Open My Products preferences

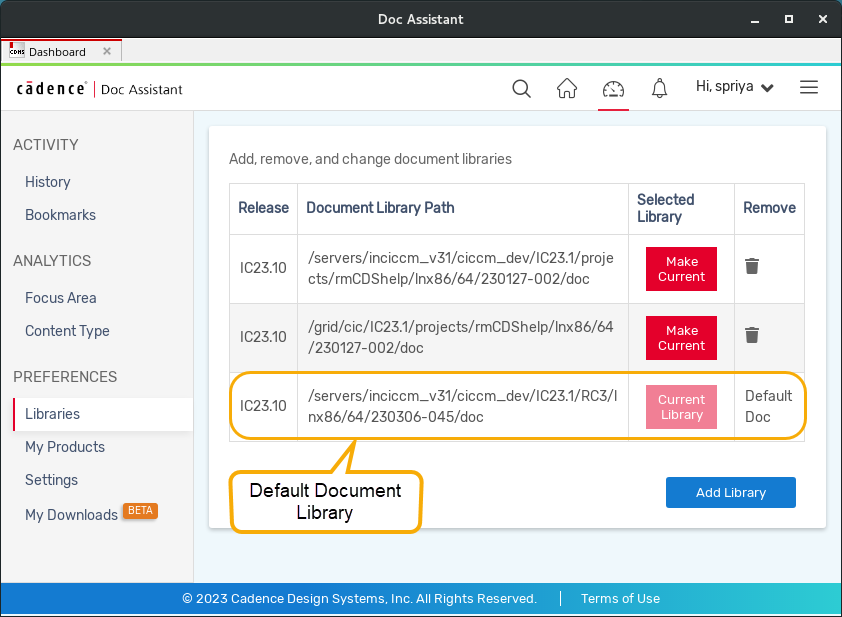click(x=65, y=447)
